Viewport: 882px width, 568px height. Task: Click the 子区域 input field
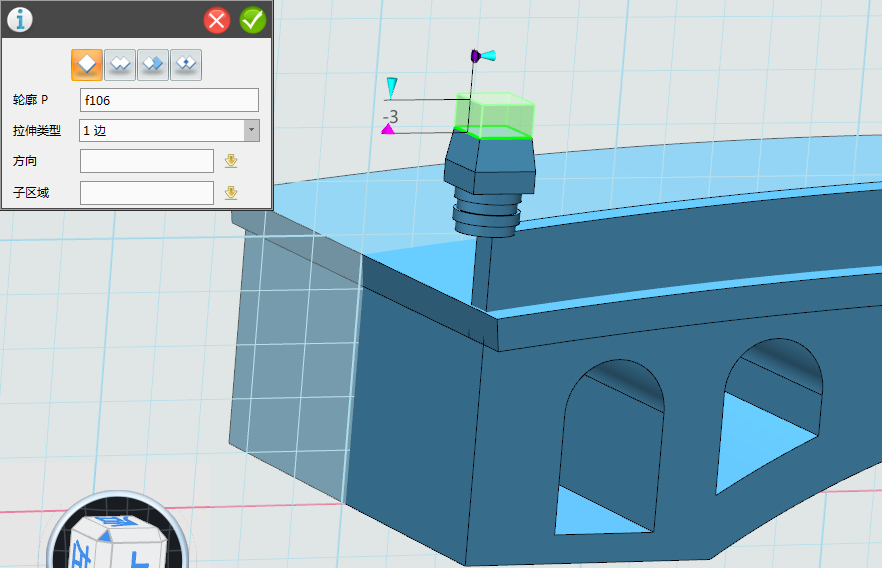147,193
